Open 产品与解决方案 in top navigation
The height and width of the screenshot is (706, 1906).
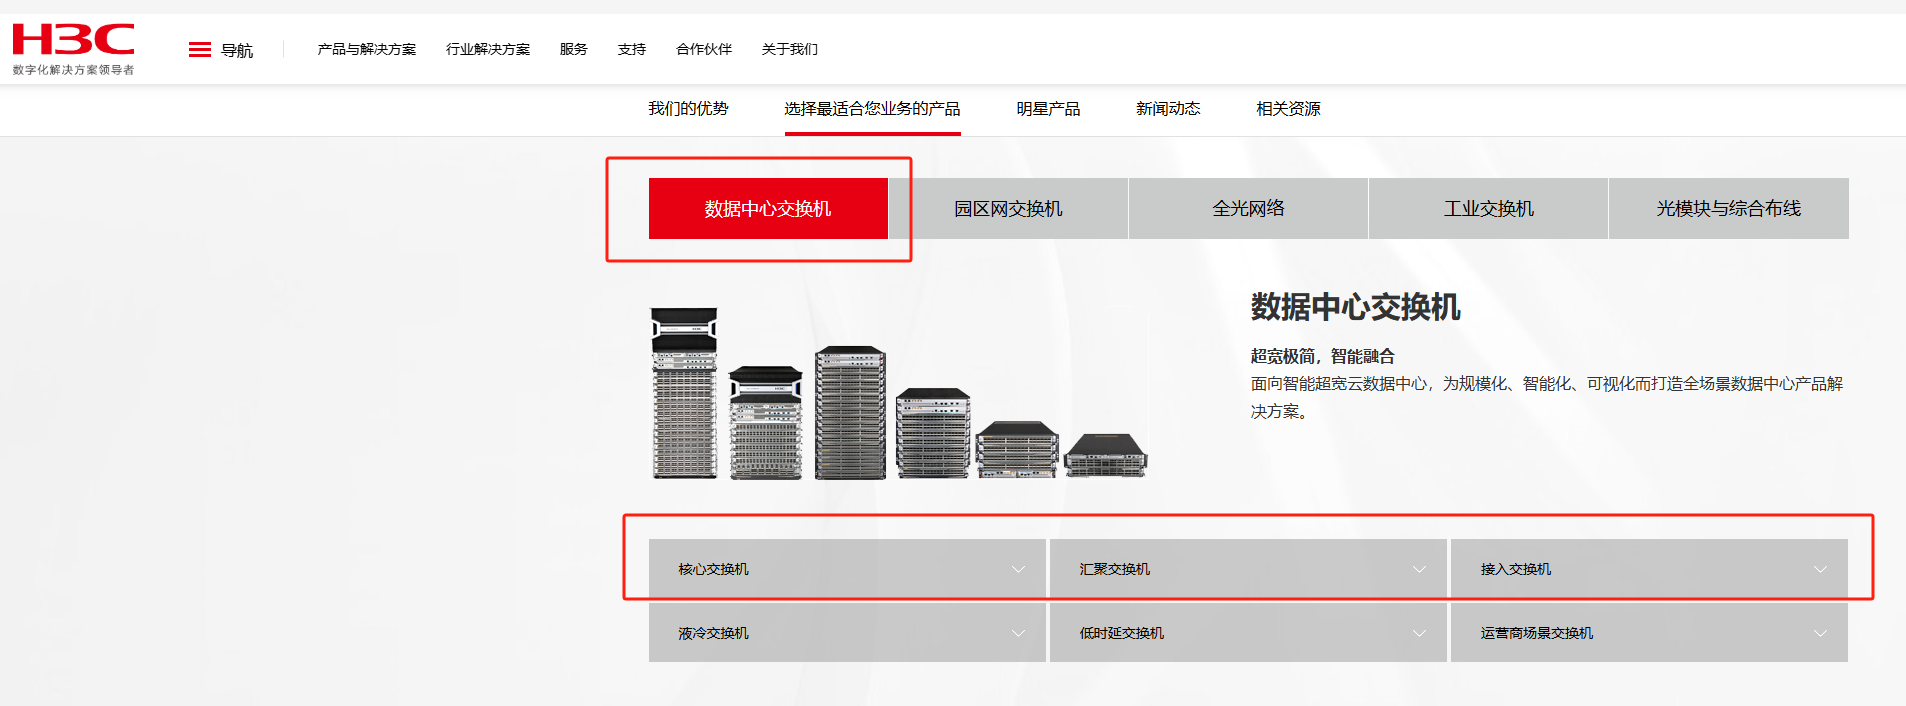(367, 49)
